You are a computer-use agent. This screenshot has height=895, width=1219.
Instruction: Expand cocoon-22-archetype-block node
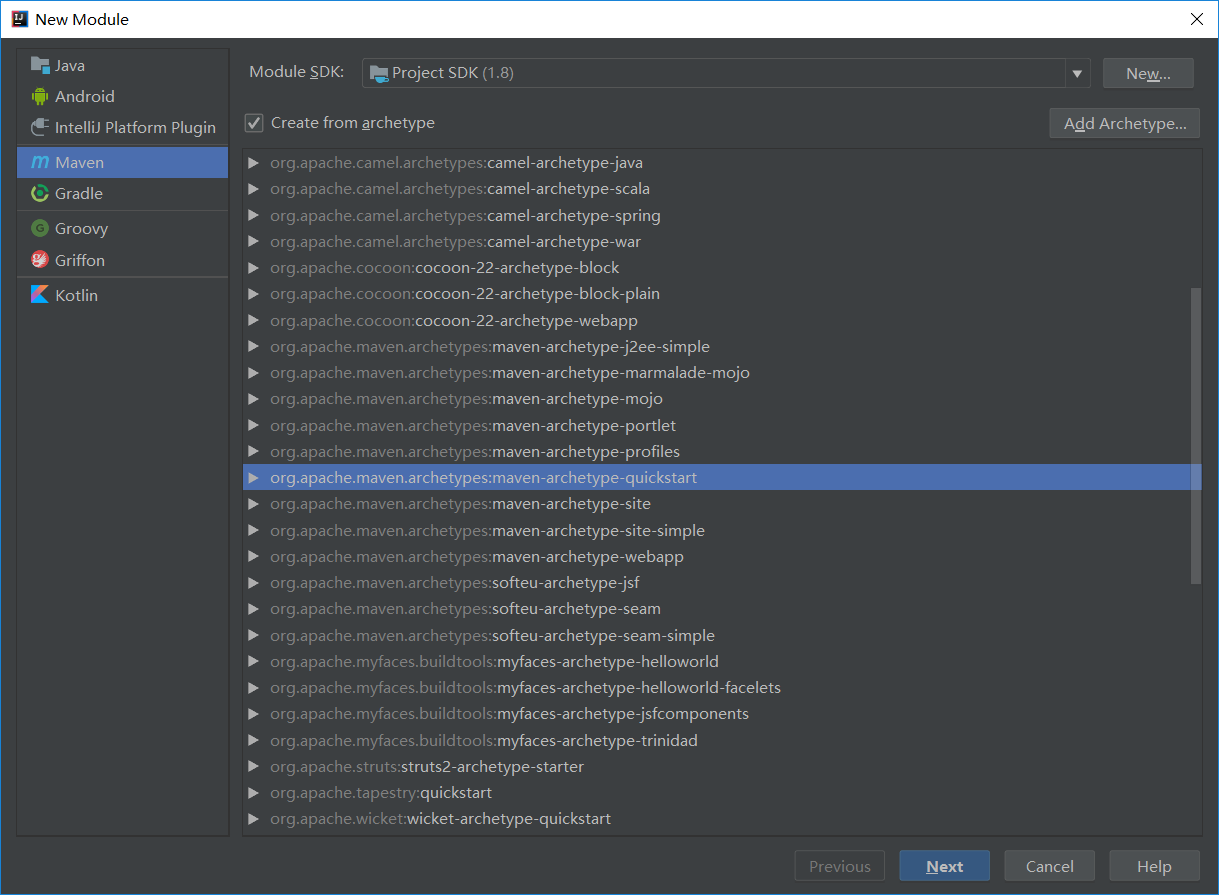(253, 268)
